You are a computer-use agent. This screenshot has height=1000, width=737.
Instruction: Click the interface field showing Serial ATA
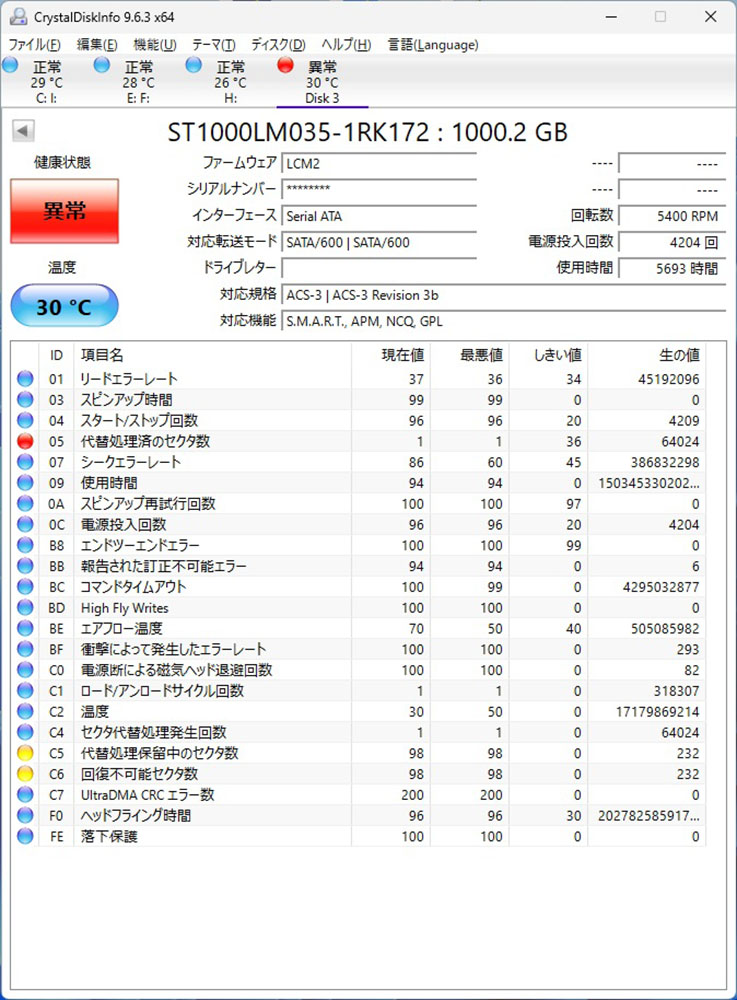(379, 216)
